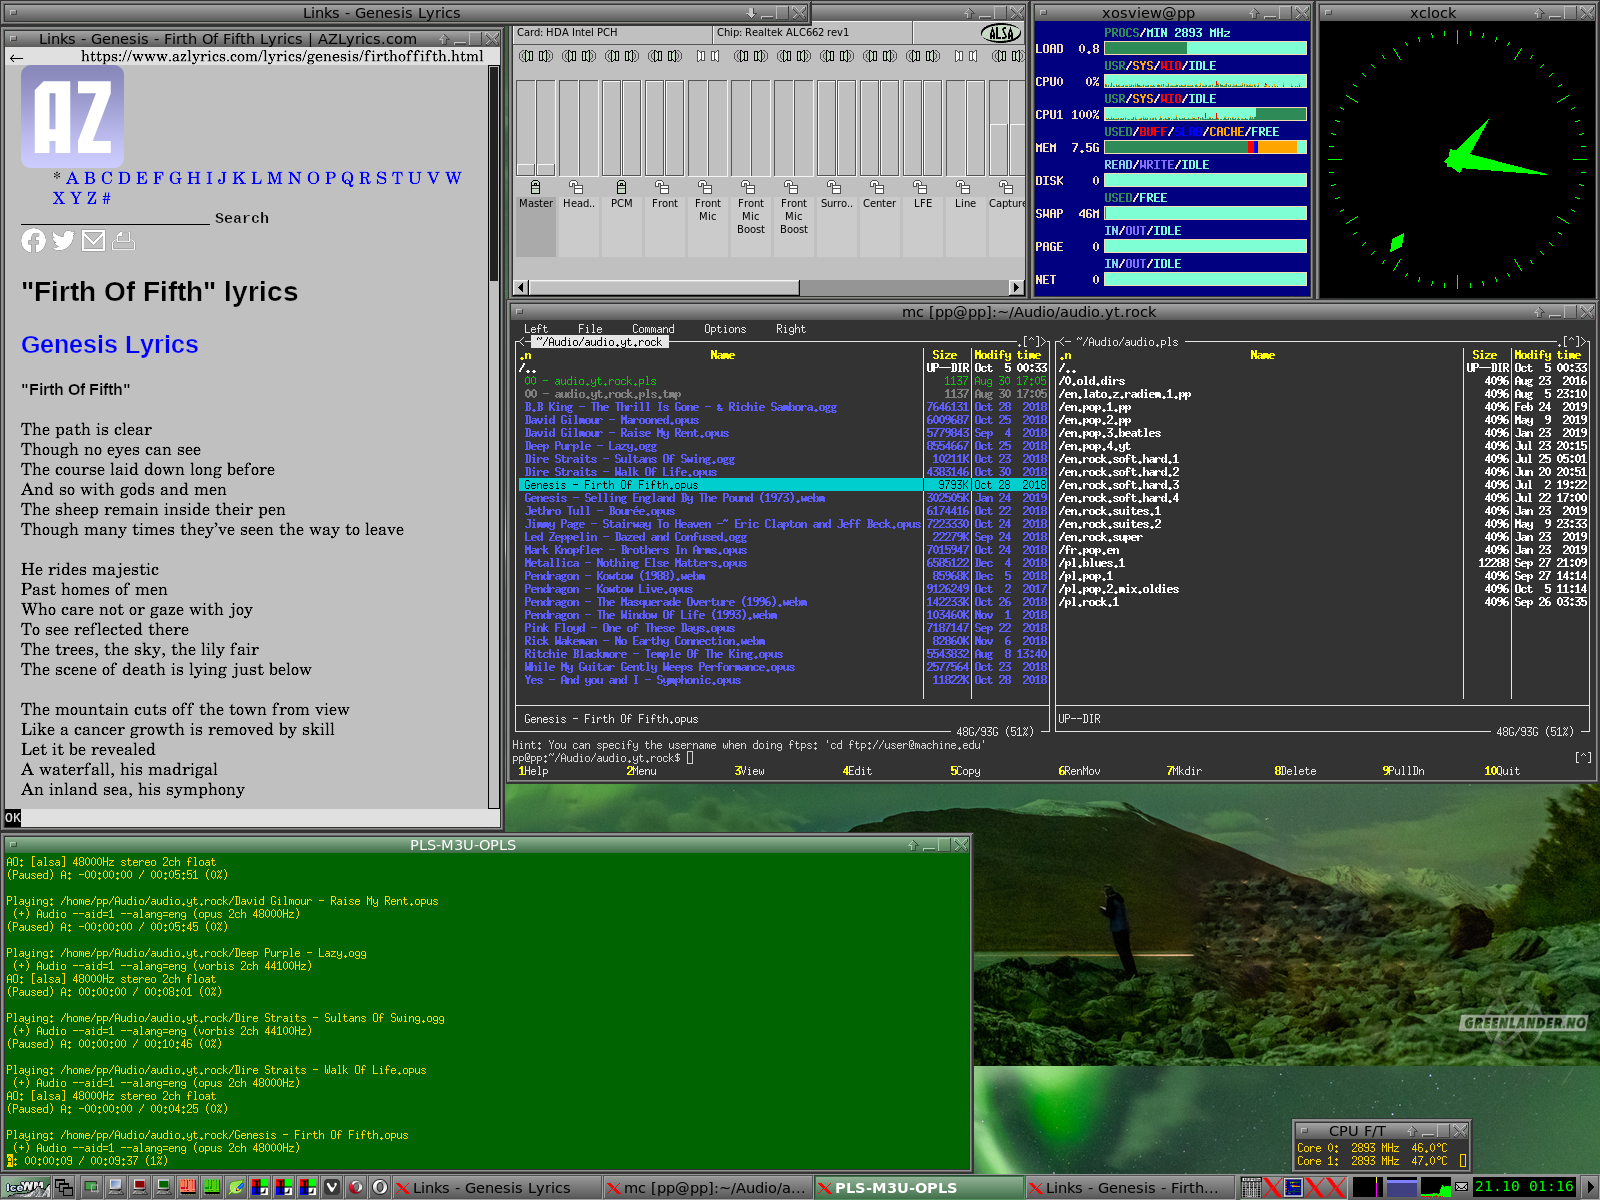Click the back arrow in Links browser
The image size is (1600, 1200).
pyautogui.click(x=16, y=57)
